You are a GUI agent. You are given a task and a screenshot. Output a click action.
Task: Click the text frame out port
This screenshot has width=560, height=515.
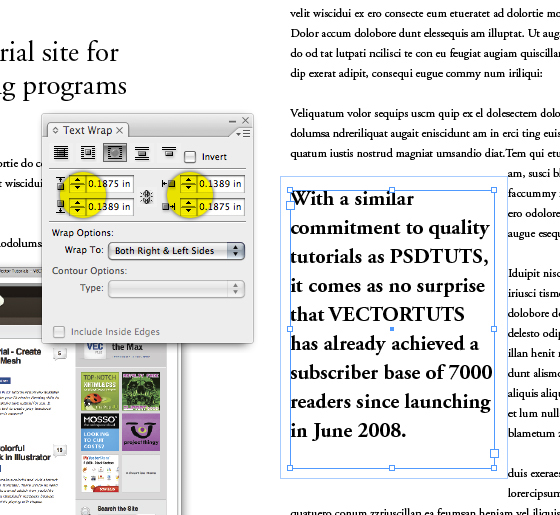pos(494,453)
